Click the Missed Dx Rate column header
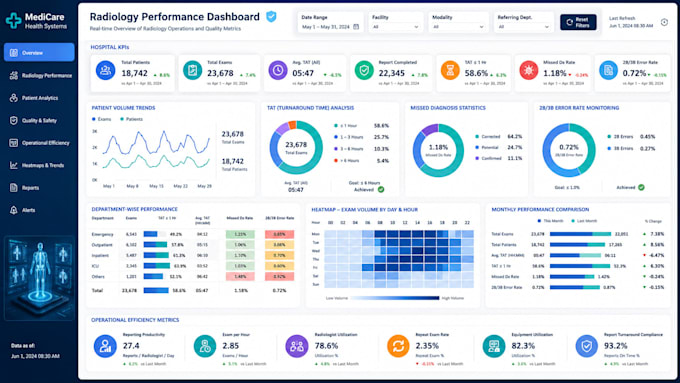680x383 pixels. [x=239, y=218]
